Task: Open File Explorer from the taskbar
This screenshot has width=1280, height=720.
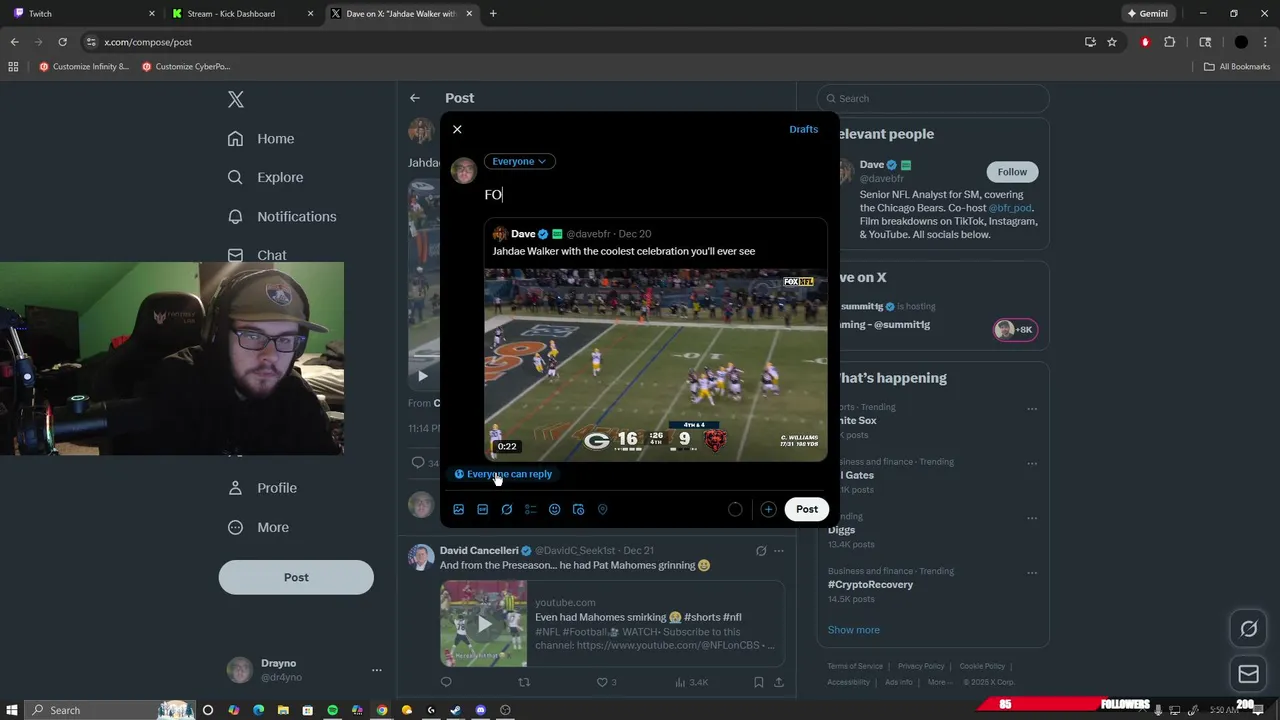Action: [283, 710]
